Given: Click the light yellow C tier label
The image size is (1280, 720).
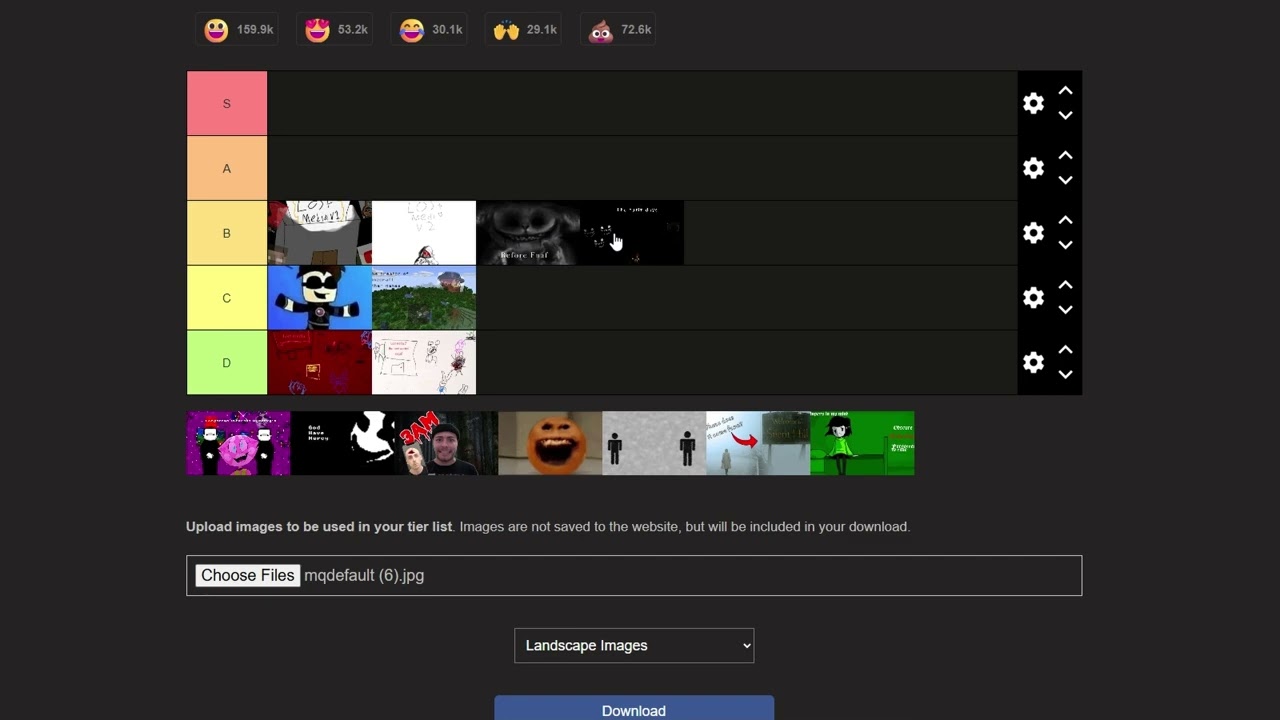Looking at the screenshot, I should point(227,298).
